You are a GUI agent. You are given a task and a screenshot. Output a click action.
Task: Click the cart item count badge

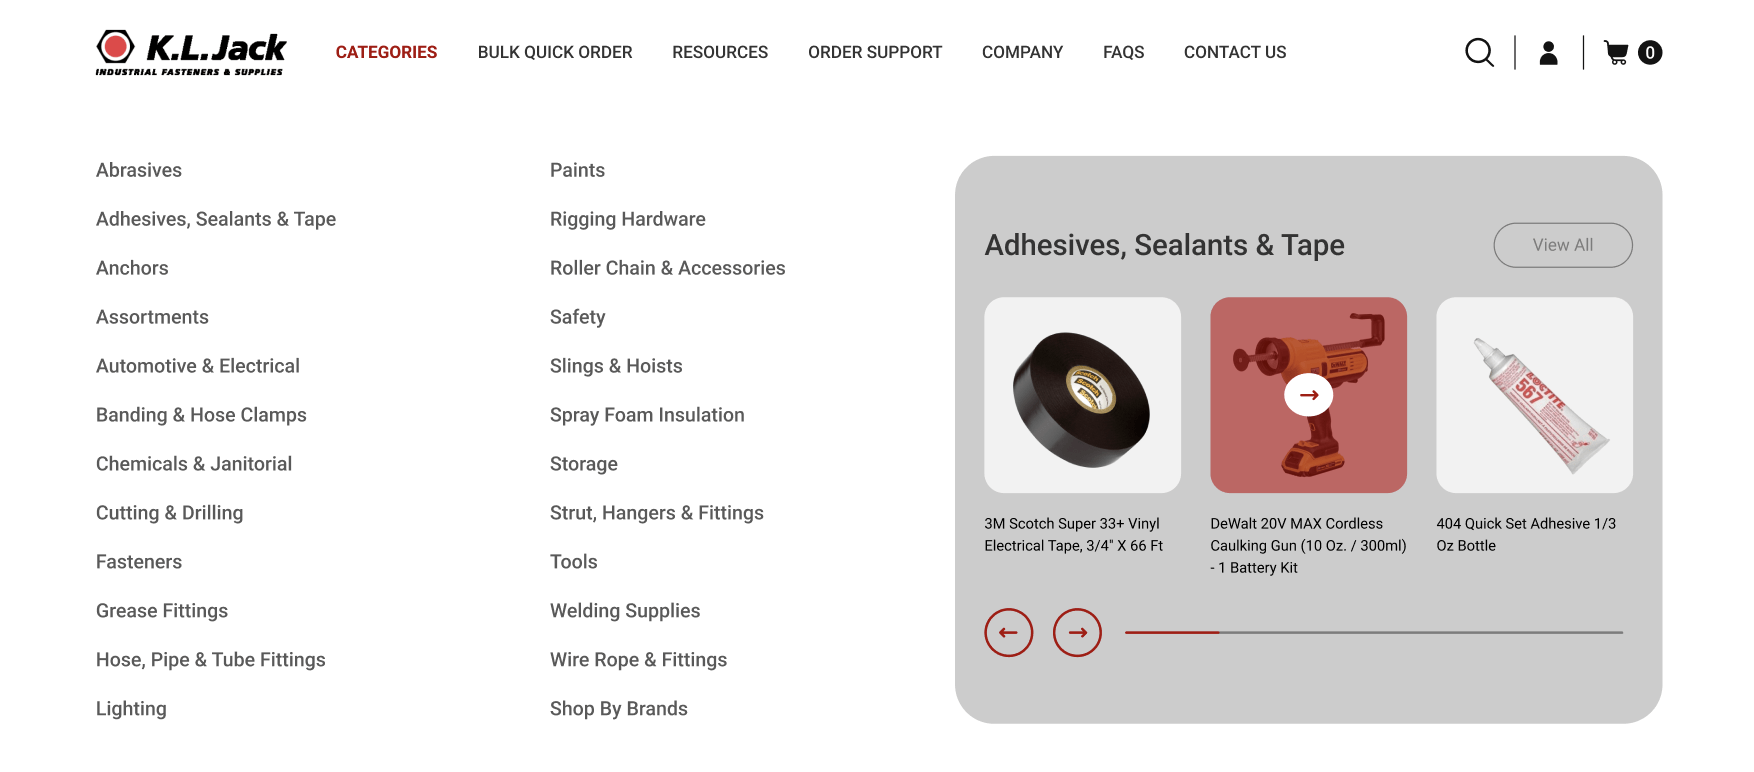(1650, 52)
